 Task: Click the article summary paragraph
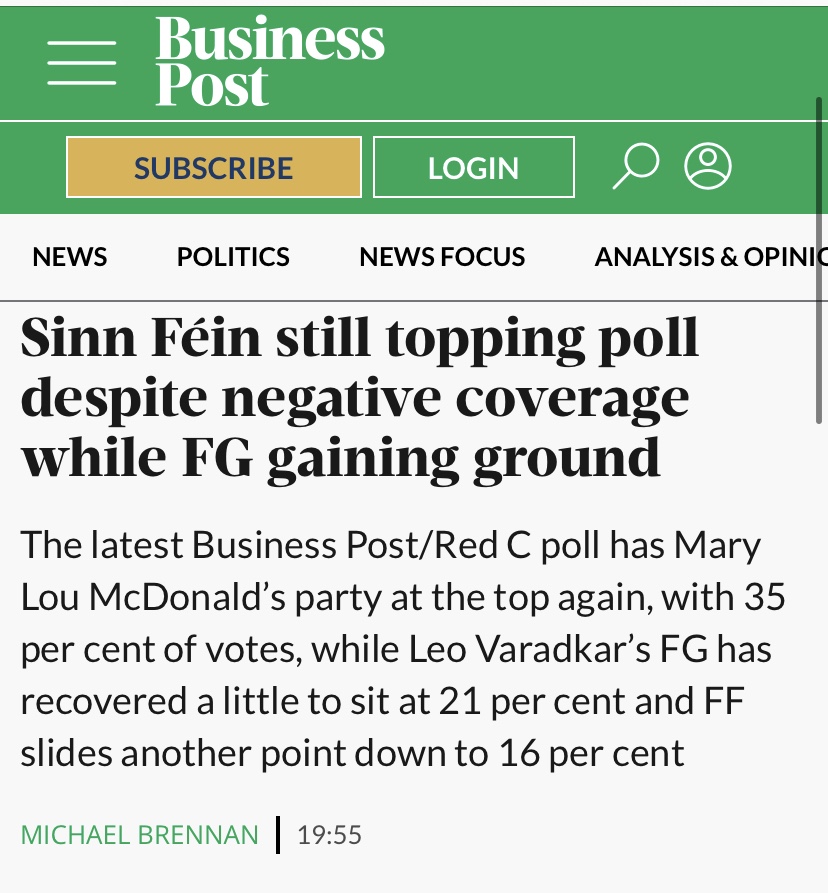400,649
